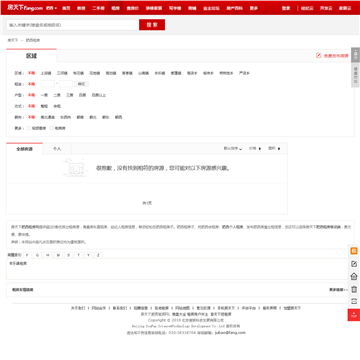The height and width of the screenshot is (360, 360).
Task: Click the Fang.com logo in header
Action: tap(25, 8)
